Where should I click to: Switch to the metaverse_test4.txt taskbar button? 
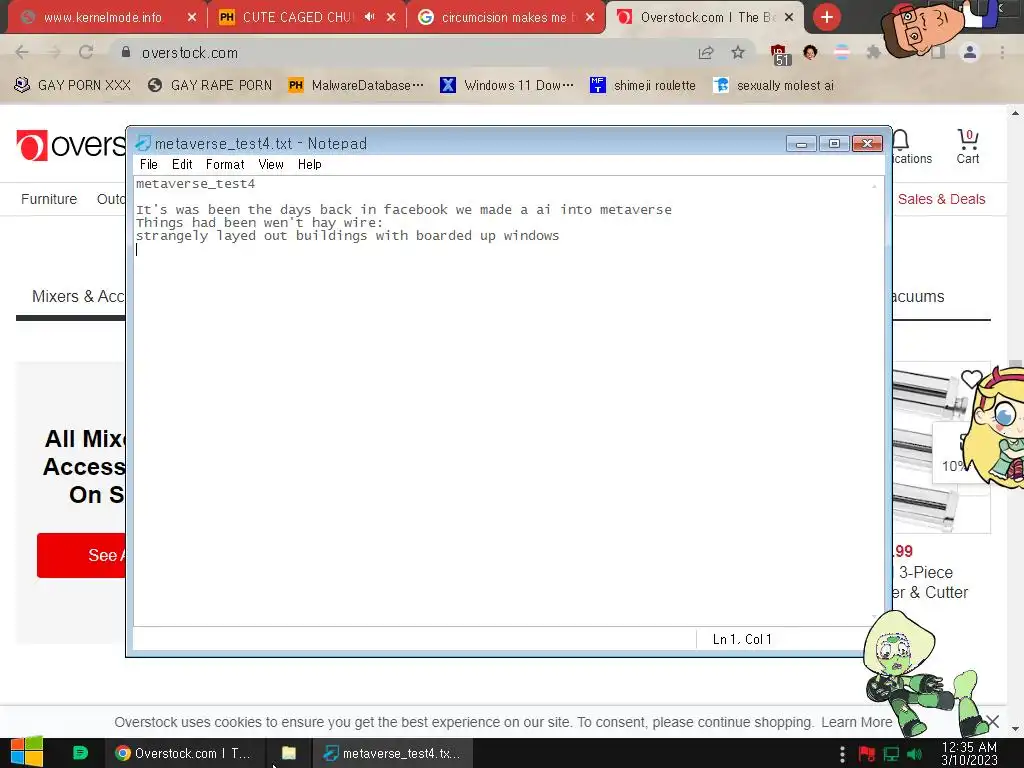click(392, 753)
